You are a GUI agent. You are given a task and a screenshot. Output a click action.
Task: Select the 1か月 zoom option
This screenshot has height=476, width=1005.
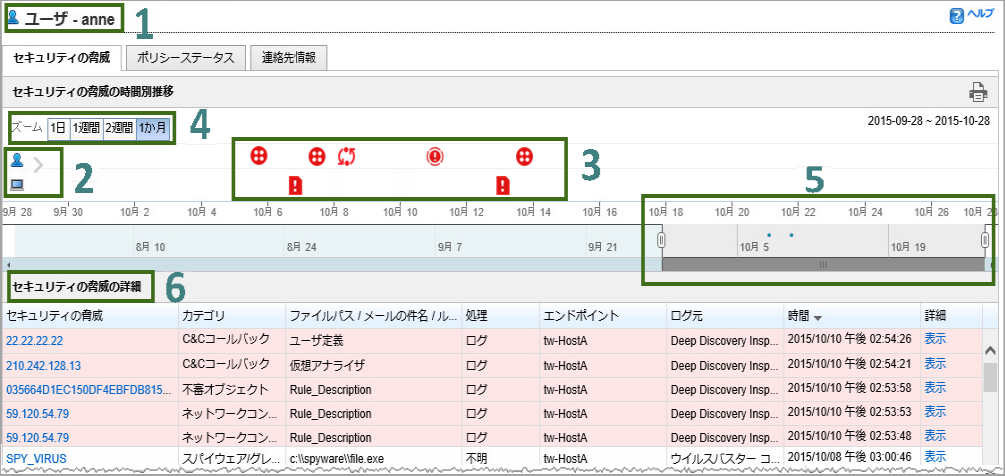coord(153,128)
